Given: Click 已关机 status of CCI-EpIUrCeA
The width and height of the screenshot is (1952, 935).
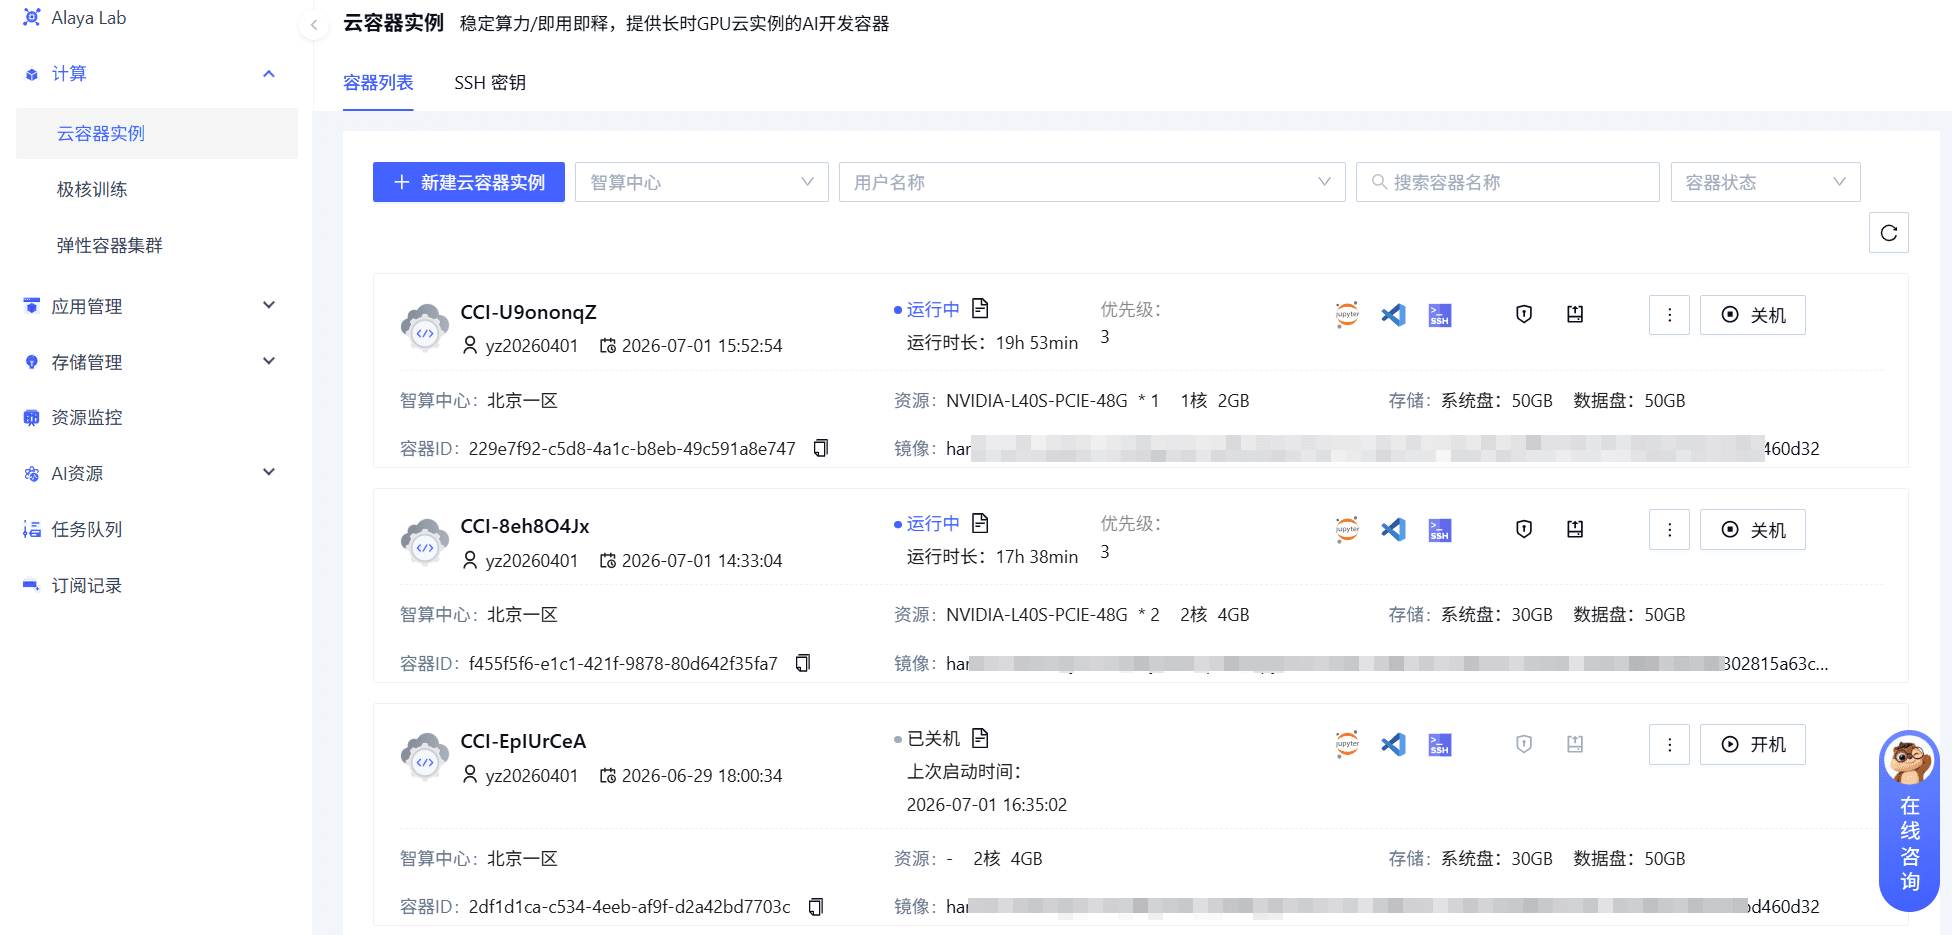Looking at the screenshot, I should click(x=933, y=739).
